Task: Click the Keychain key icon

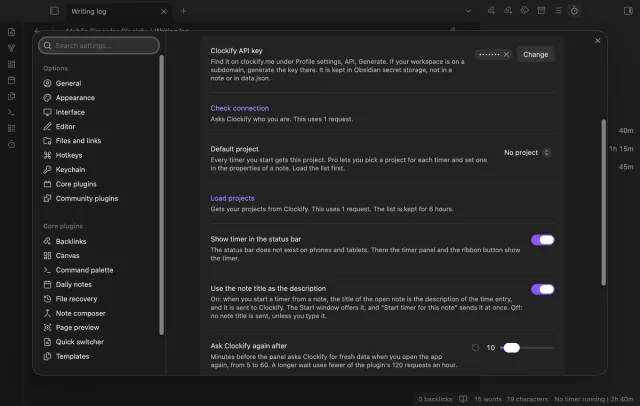Action: tap(47, 170)
